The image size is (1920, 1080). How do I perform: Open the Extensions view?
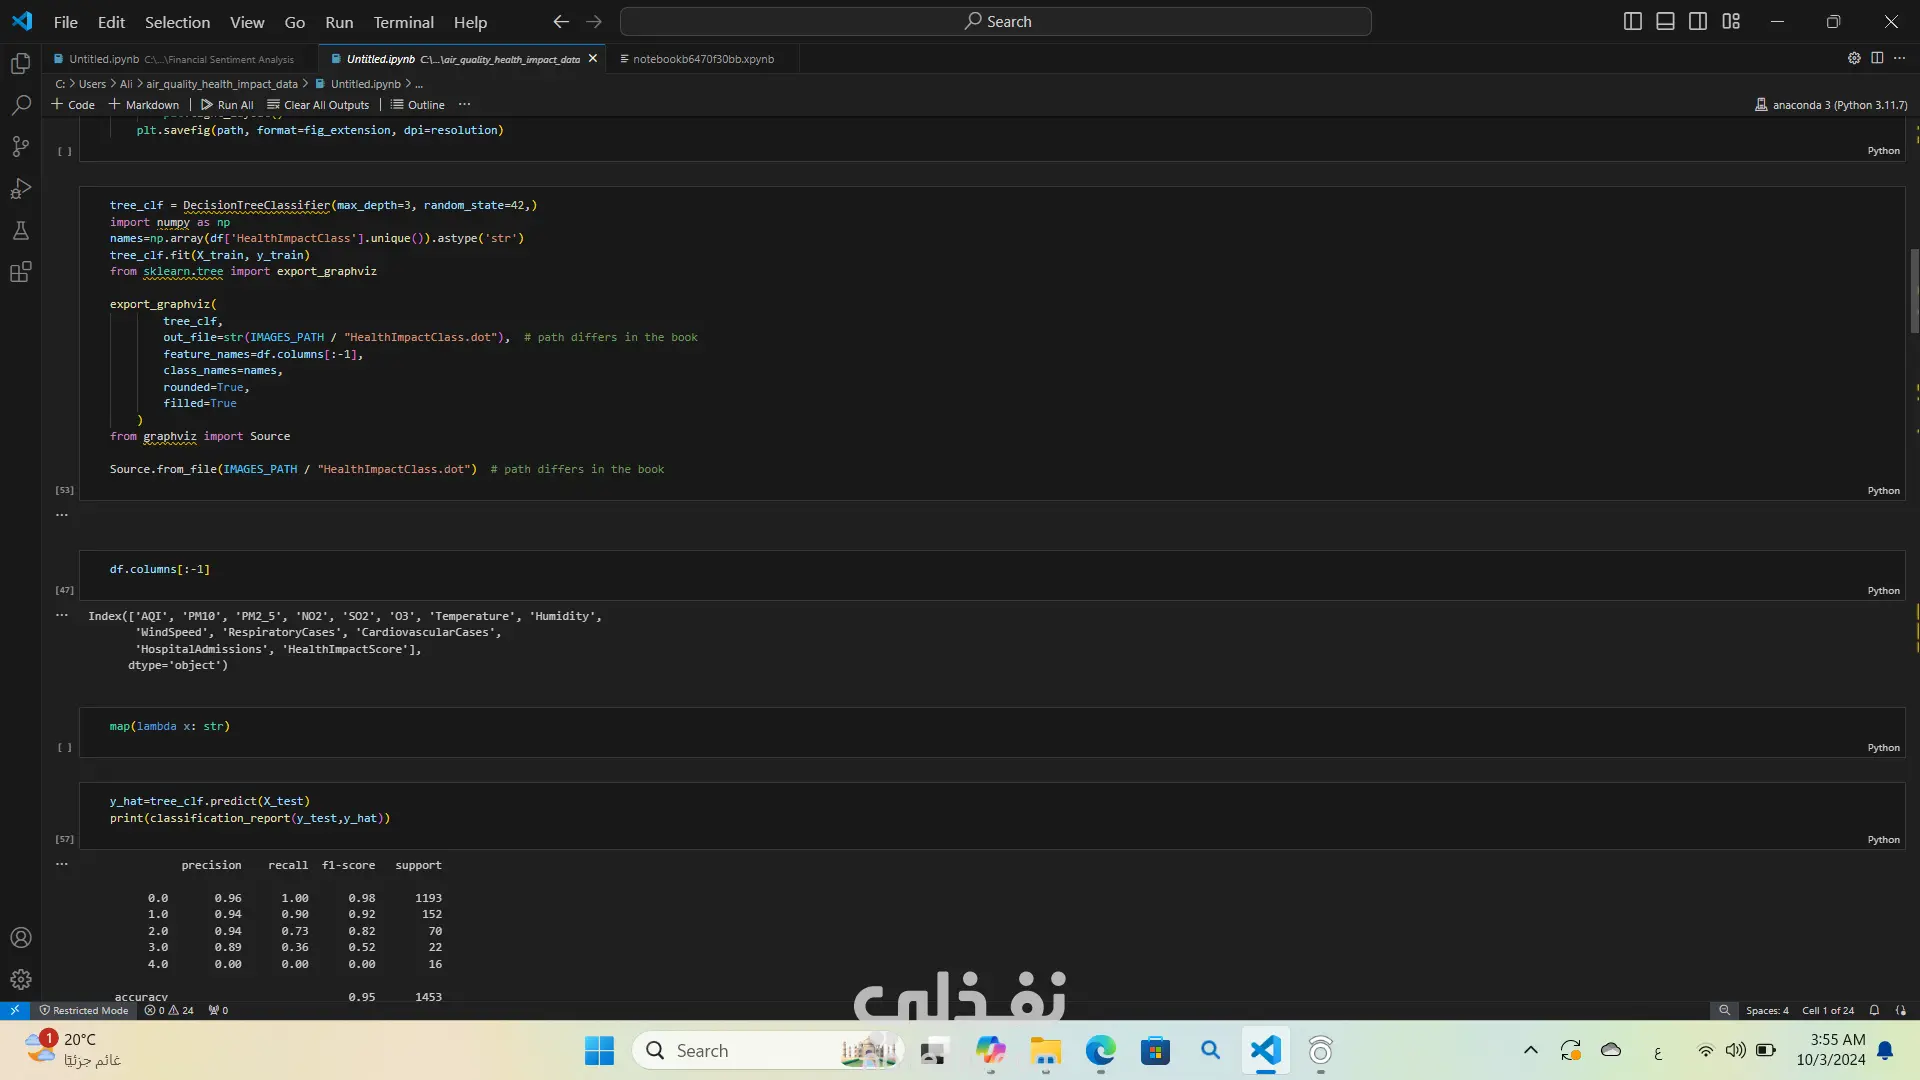tap(20, 272)
